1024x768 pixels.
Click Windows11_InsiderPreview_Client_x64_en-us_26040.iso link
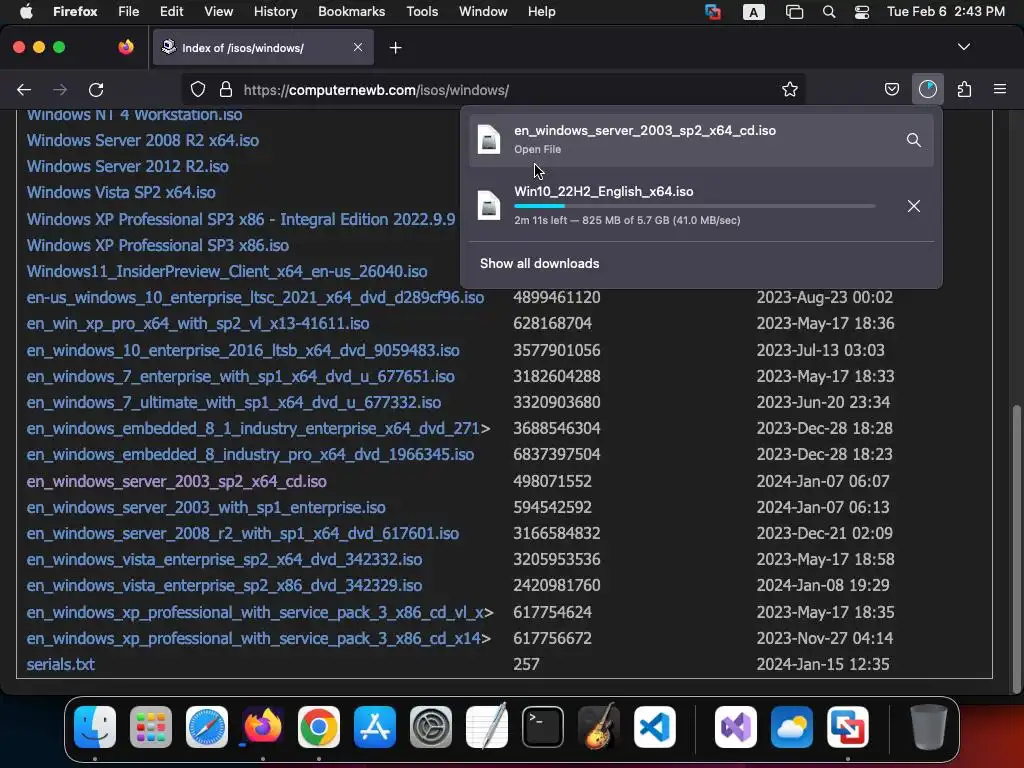(227, 272)
